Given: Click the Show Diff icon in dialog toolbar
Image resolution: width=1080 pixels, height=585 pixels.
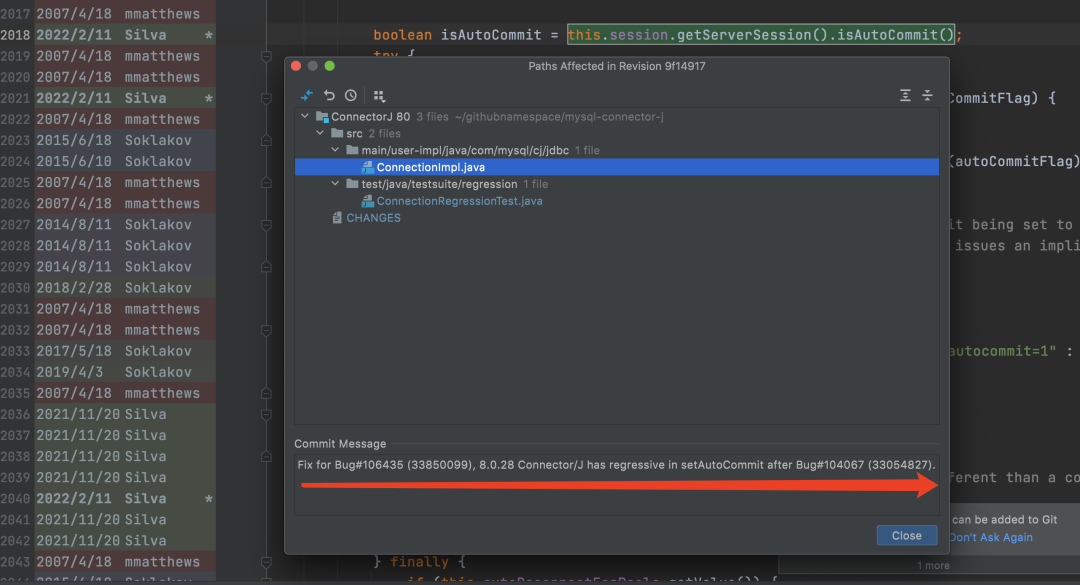Looking at the screenshot, I should 308,95.
